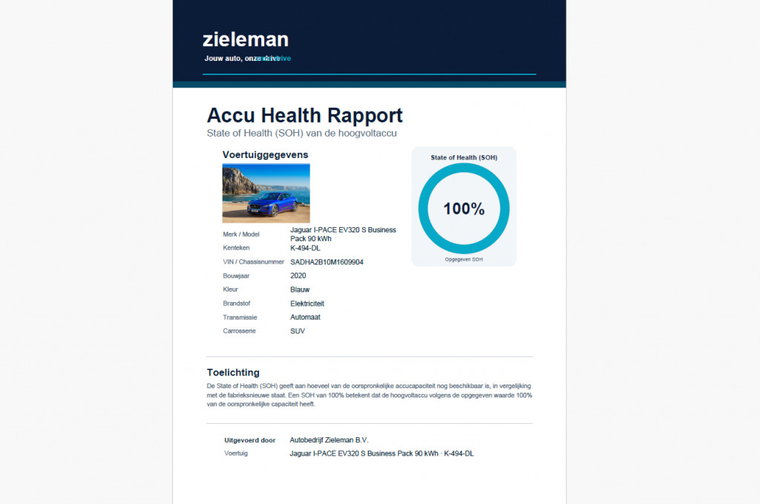Click the 100% State of Health gauge
The height and width of the screenshot is (504, 760).
(x=464, y=208)
